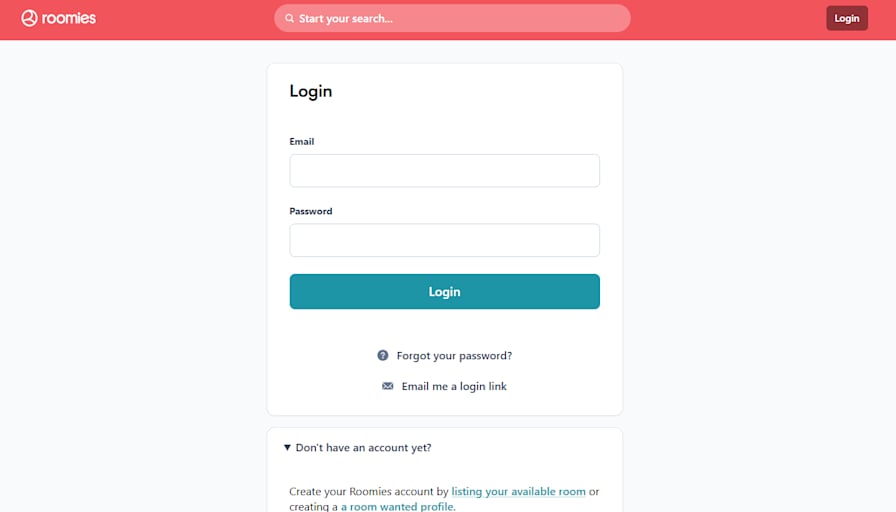Open Login from the header bar

tap(847, 18)
